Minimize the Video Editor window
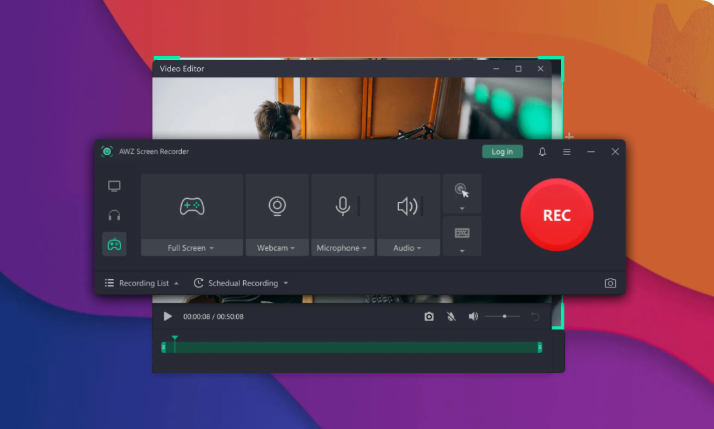 coord(496,69)
